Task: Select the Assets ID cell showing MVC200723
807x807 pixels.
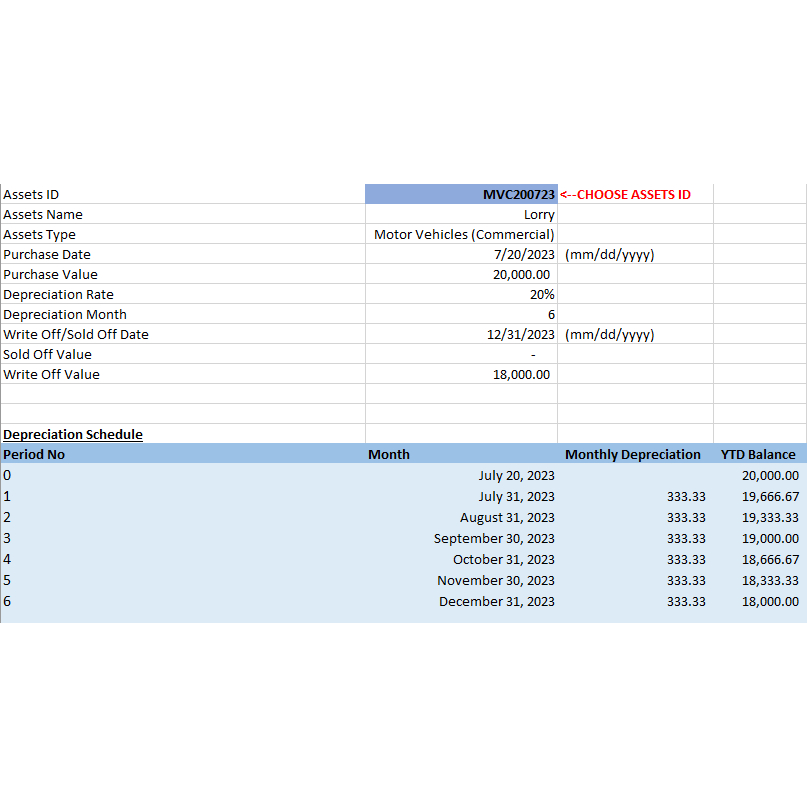Action: (x=461, y=194)
